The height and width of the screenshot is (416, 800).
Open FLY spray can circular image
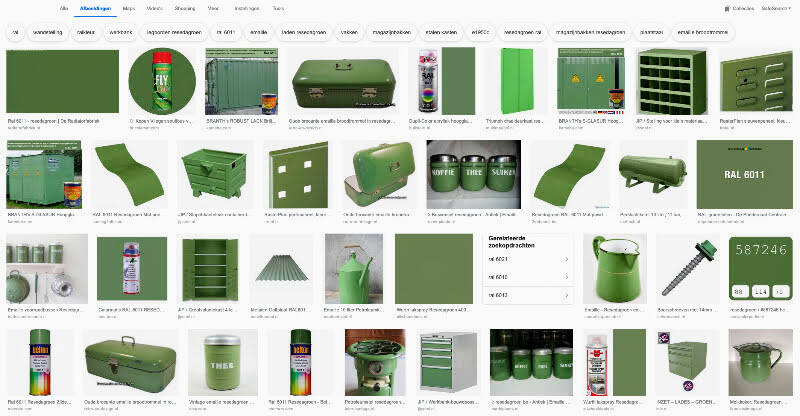coord(162,81)
